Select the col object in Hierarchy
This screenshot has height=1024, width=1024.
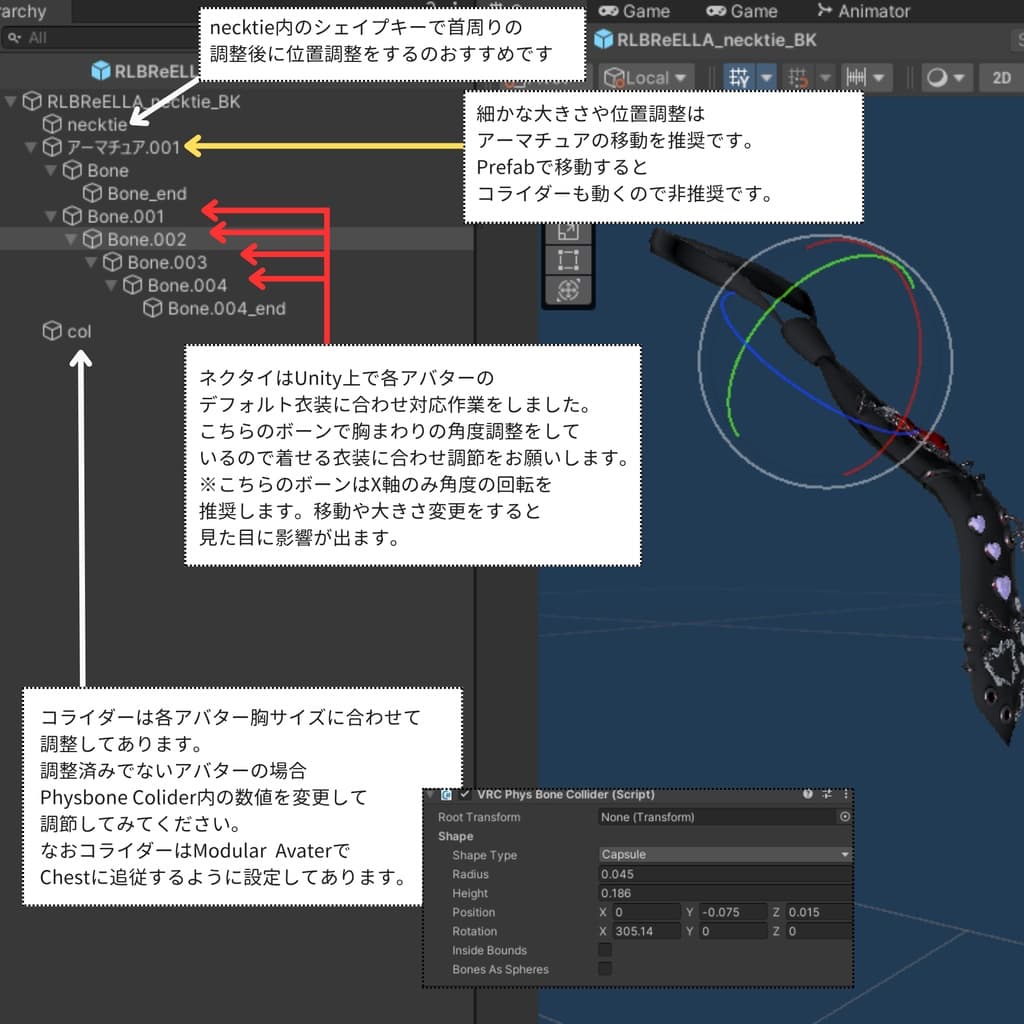pos(78,331)
